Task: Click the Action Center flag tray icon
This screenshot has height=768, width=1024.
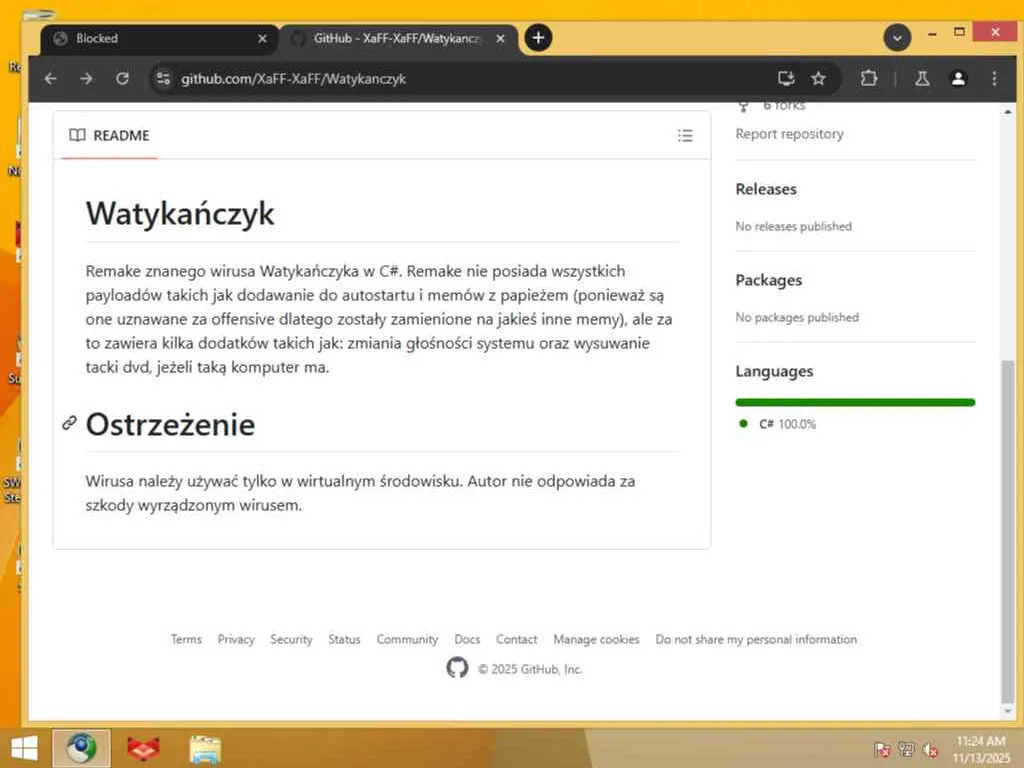Action: [882, 749]
